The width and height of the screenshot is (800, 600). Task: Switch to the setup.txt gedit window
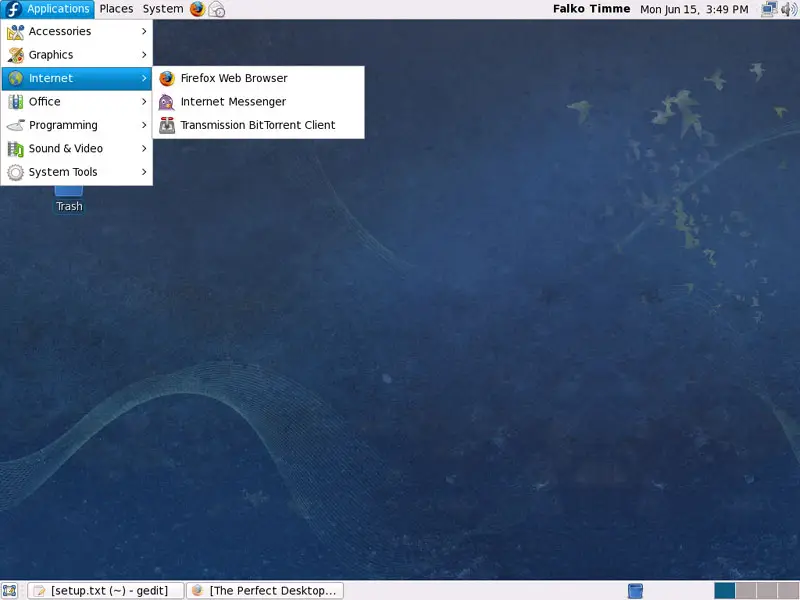(105, 590)
